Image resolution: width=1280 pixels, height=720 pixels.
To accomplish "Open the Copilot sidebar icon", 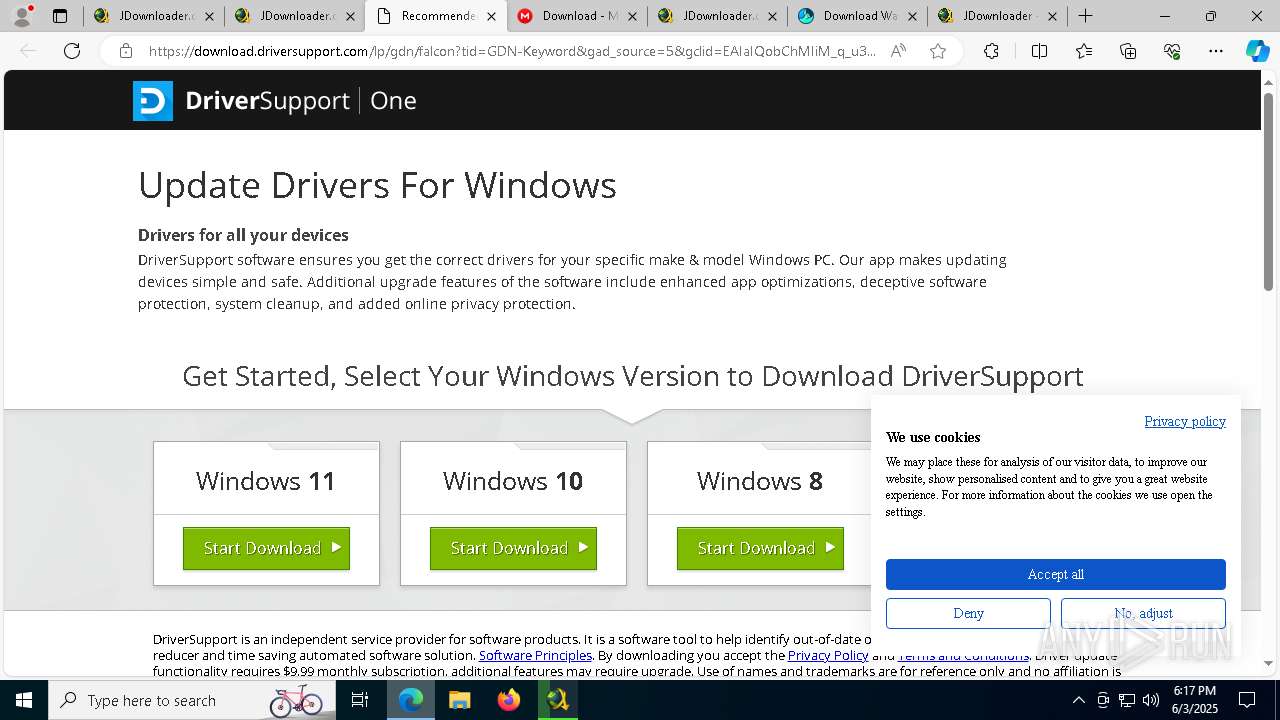I will [1257, 51].
